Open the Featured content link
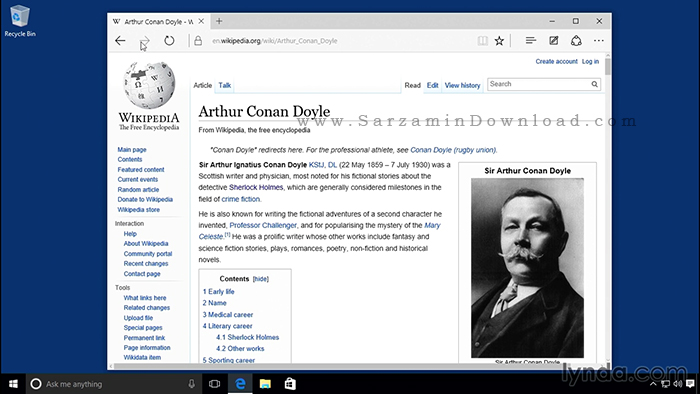 pyautogui.click(x=141, y=170)
